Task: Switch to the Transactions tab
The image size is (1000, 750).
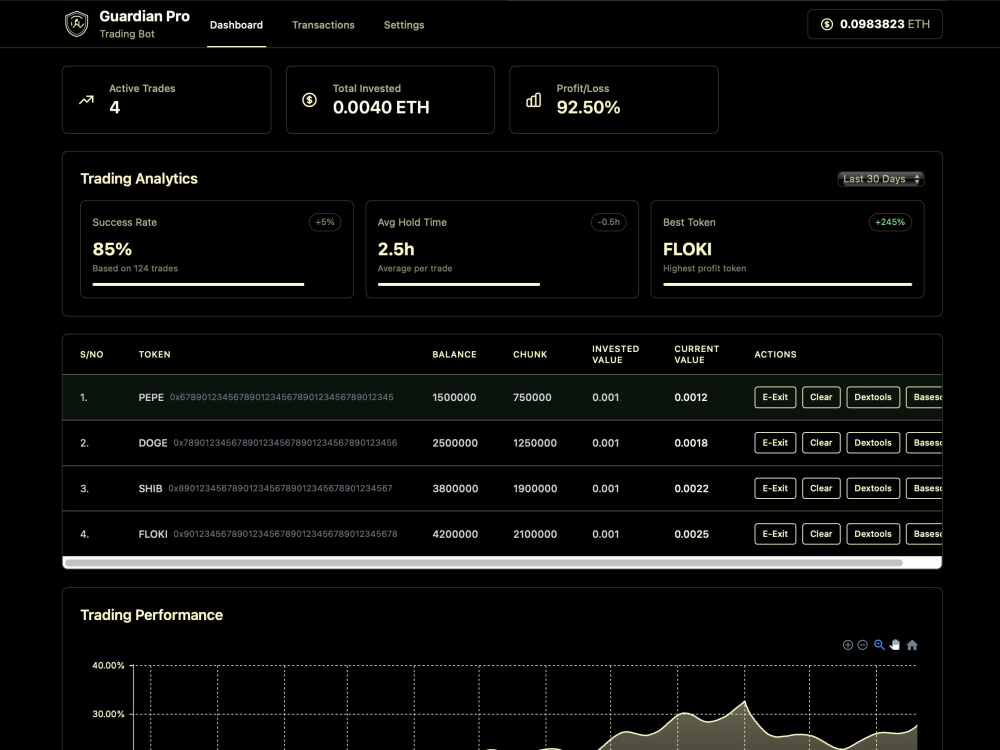Action: pos(323,25)
